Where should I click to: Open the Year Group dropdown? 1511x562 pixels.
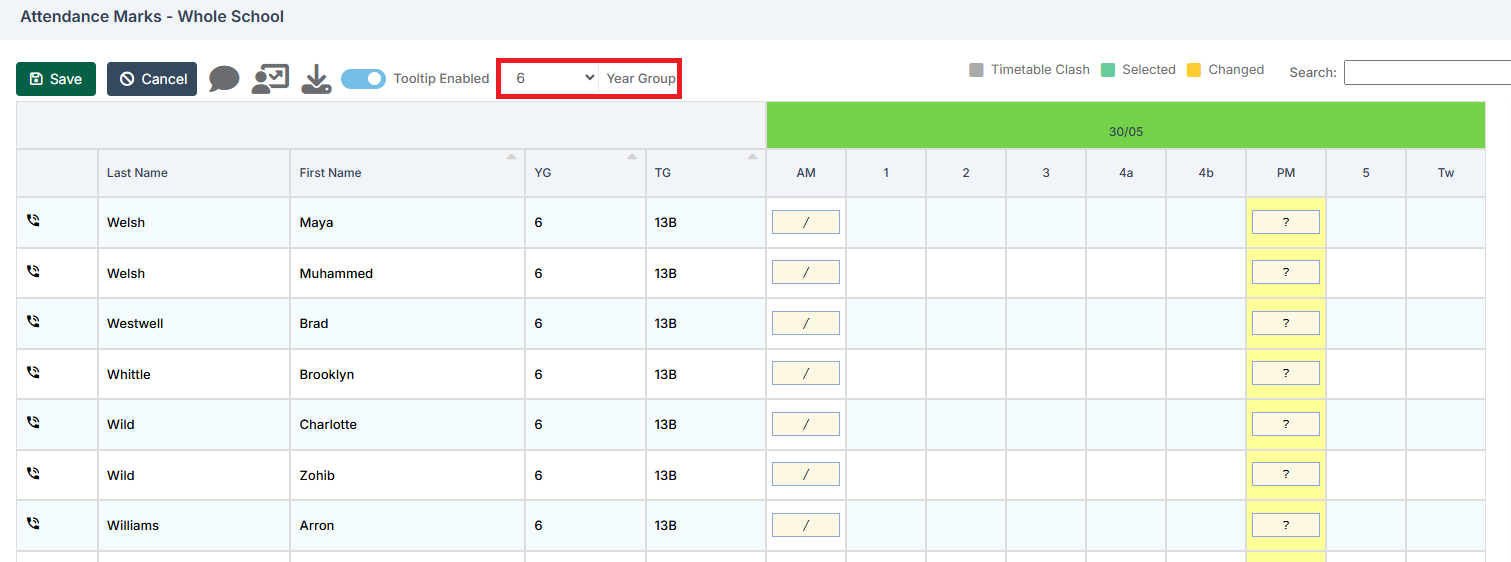tap(549, 78)
